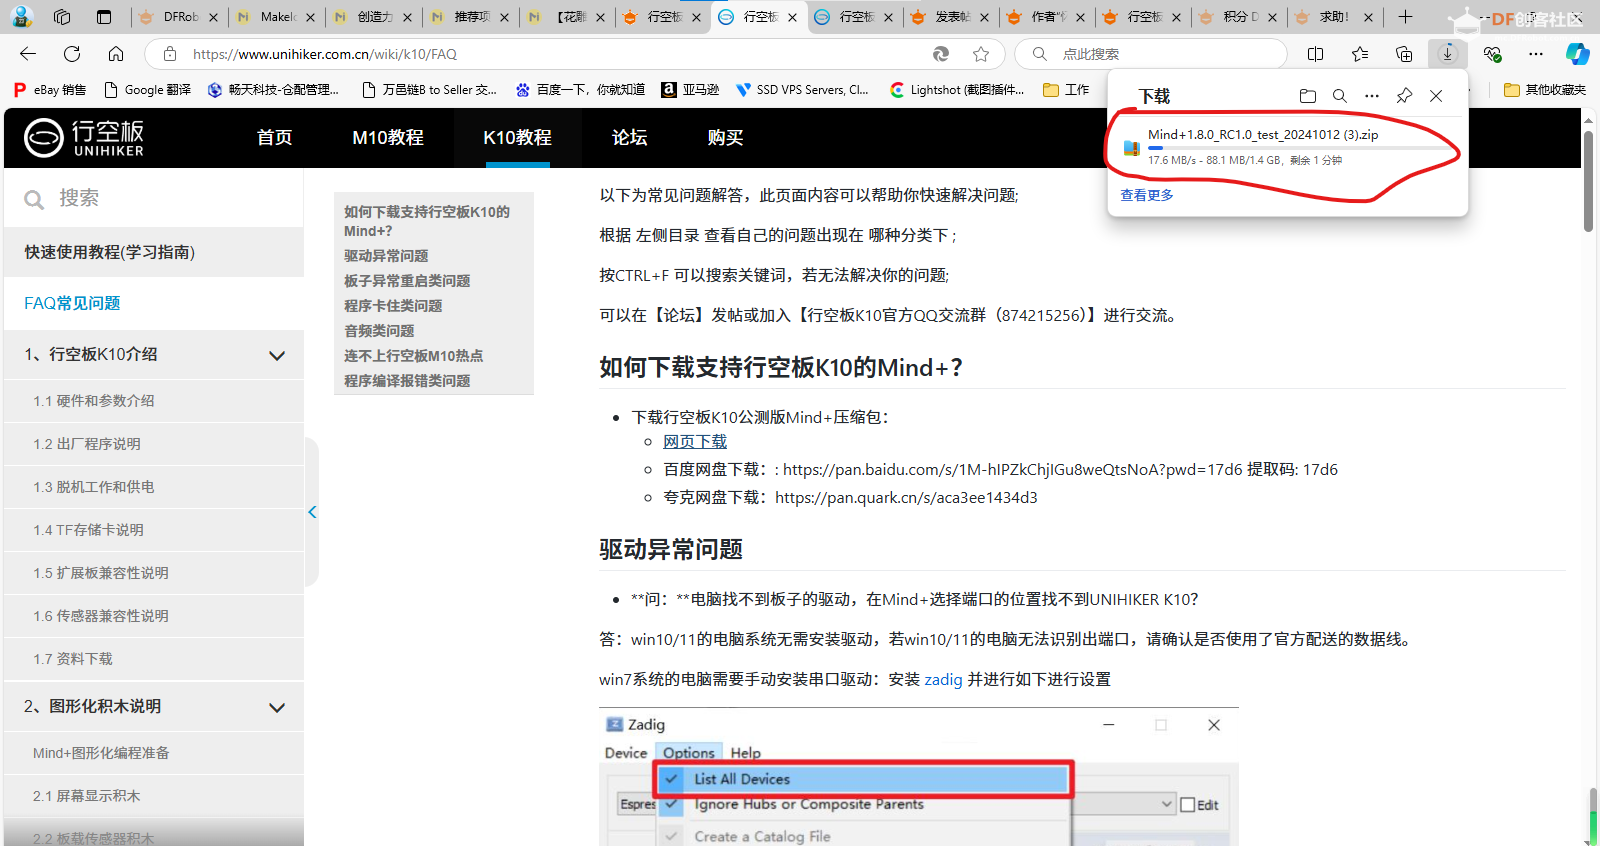Go back with the back arrow

click(x=28, y=54)
